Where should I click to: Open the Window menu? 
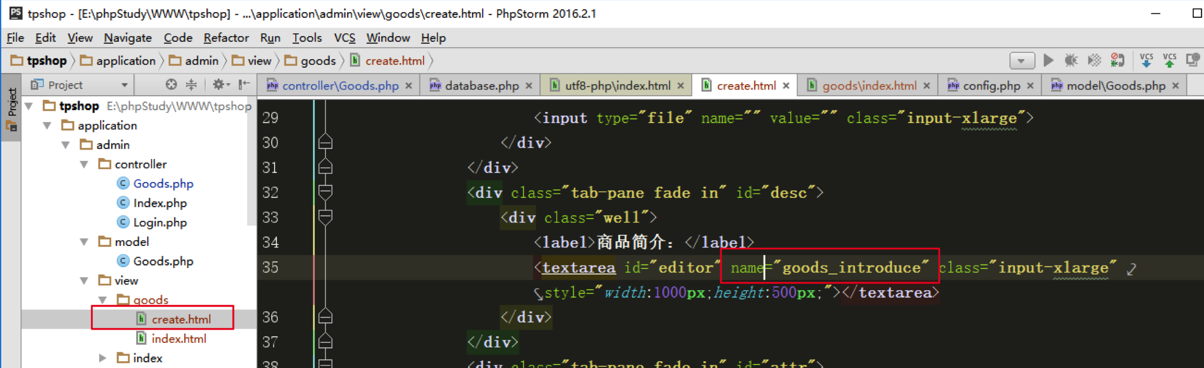click(388, 38)
